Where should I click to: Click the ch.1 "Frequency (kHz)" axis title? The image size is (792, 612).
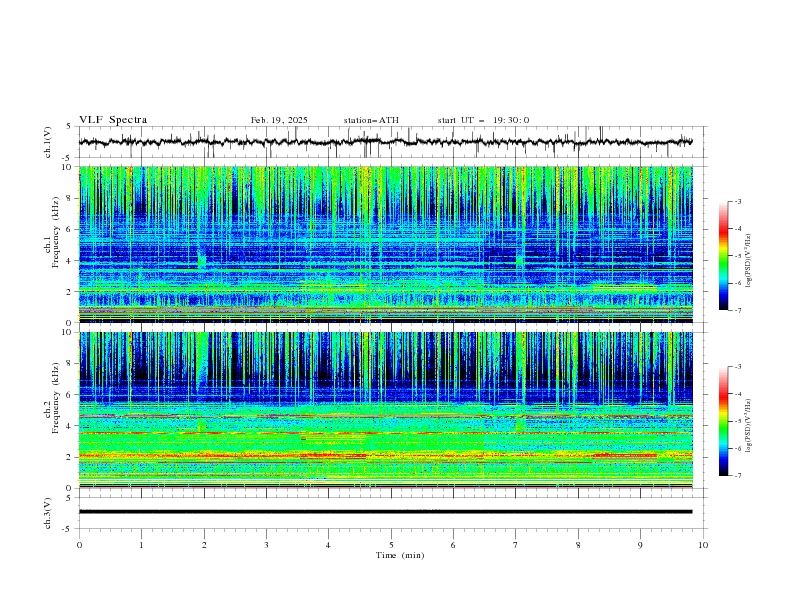56,232
